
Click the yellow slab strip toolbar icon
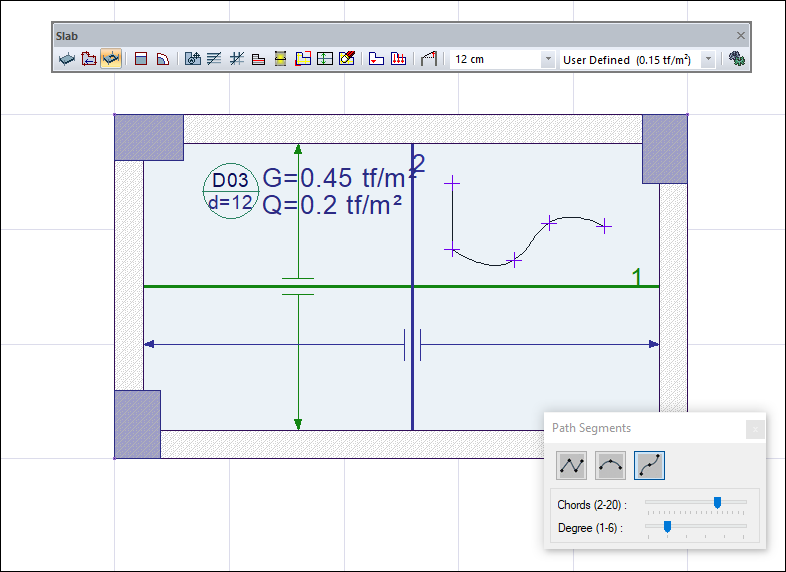pyautogui.click(x=281, y=60)
